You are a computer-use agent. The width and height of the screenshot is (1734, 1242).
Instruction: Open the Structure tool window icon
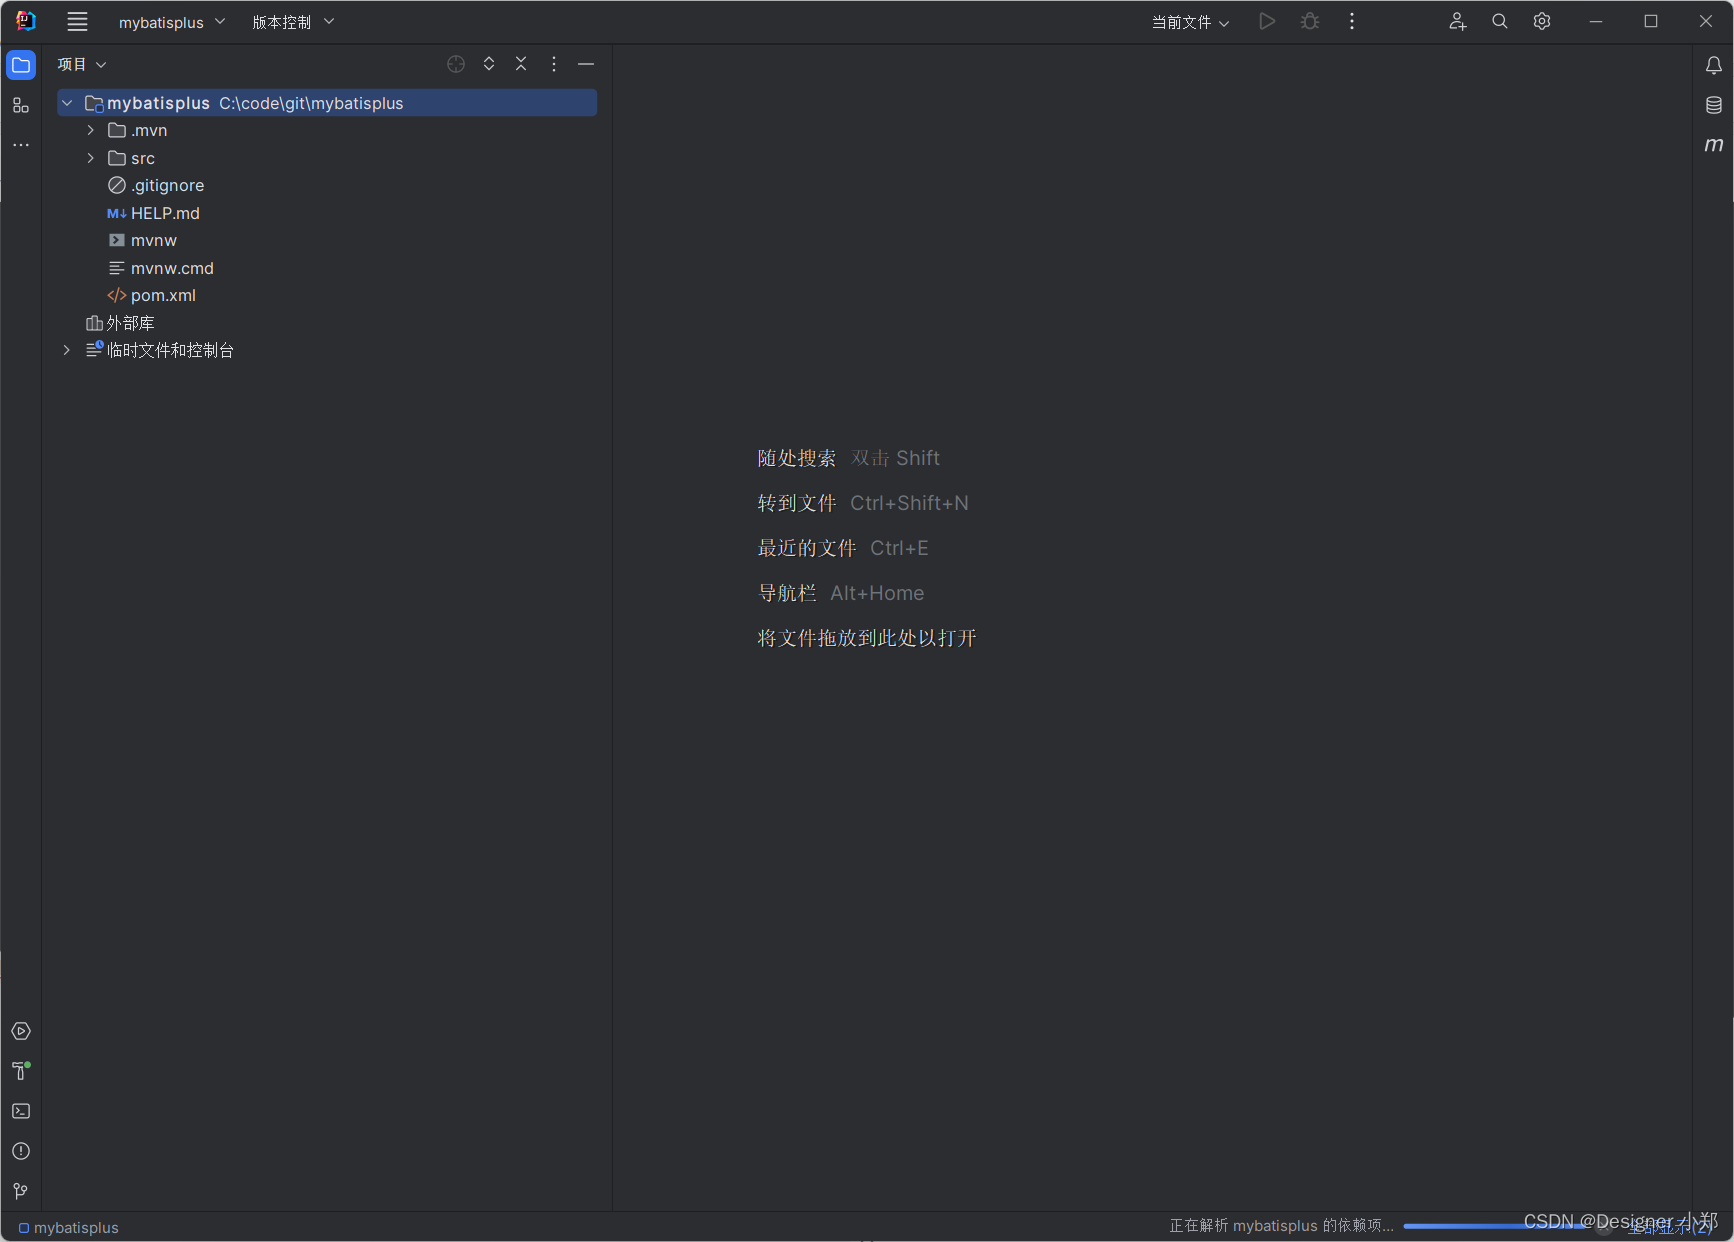[21, 105]
